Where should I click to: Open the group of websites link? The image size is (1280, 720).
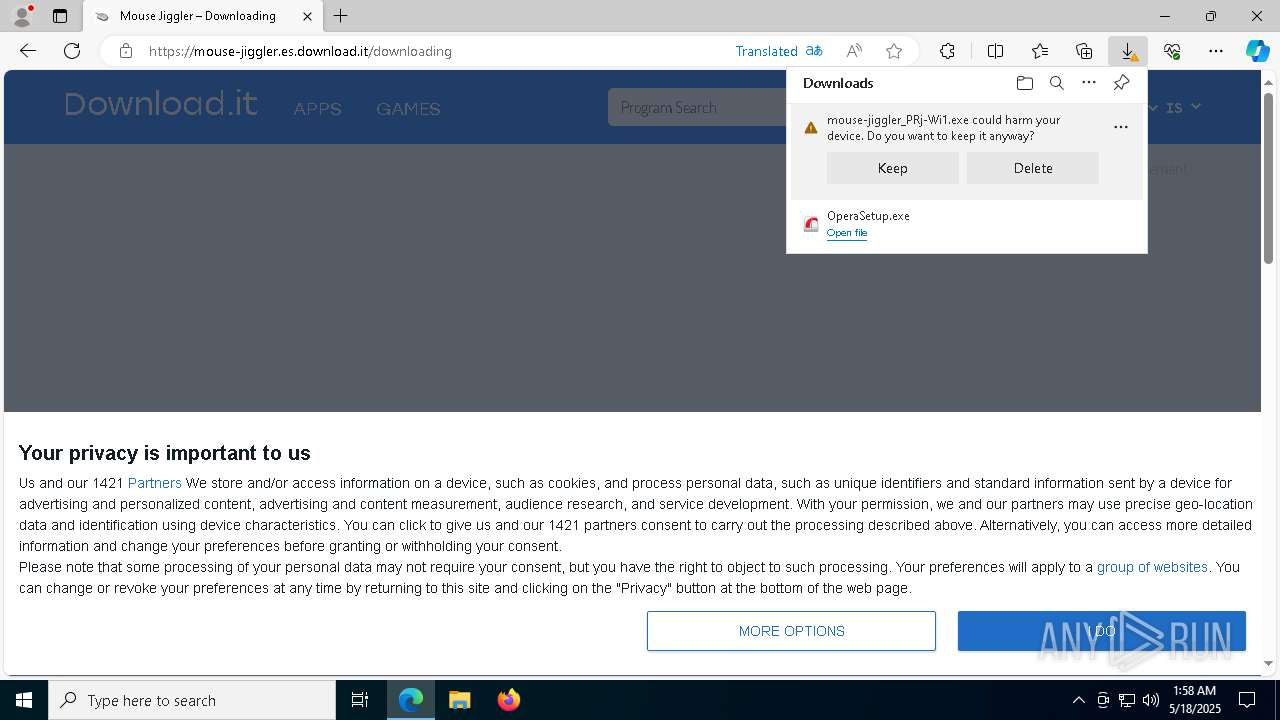[1152, 567]
